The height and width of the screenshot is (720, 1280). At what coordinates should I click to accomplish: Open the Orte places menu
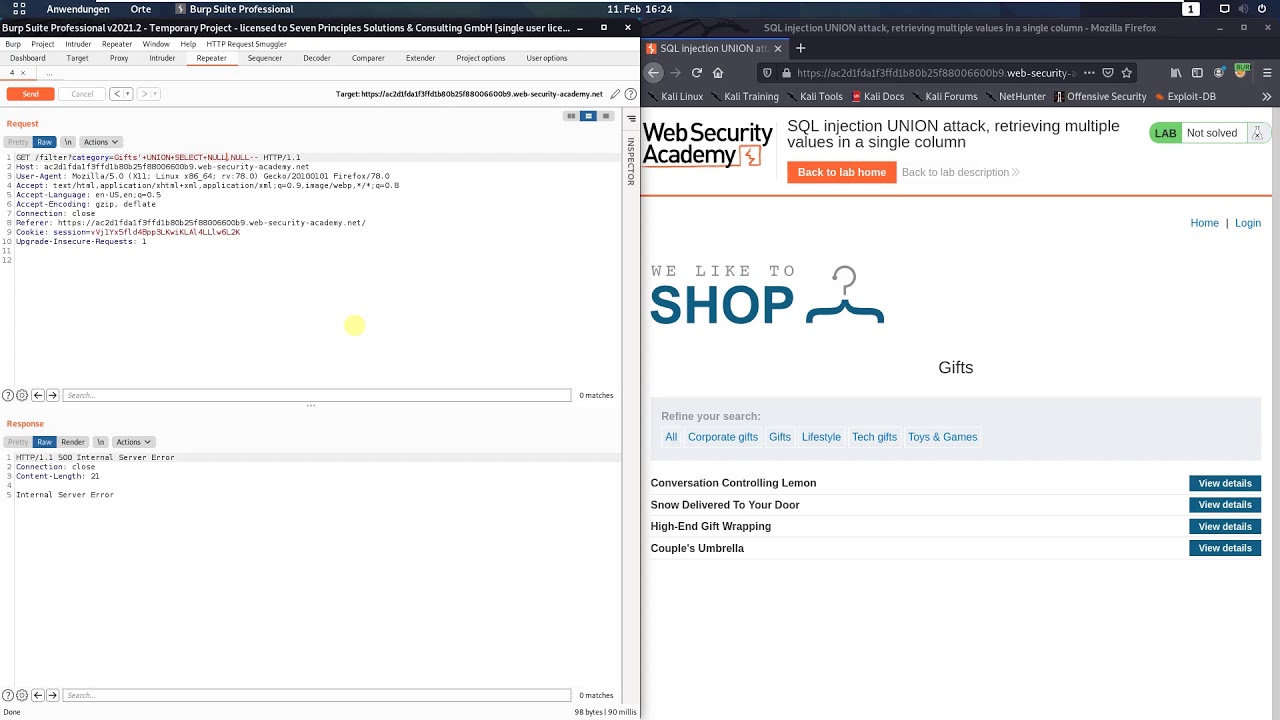click(140, 9)
